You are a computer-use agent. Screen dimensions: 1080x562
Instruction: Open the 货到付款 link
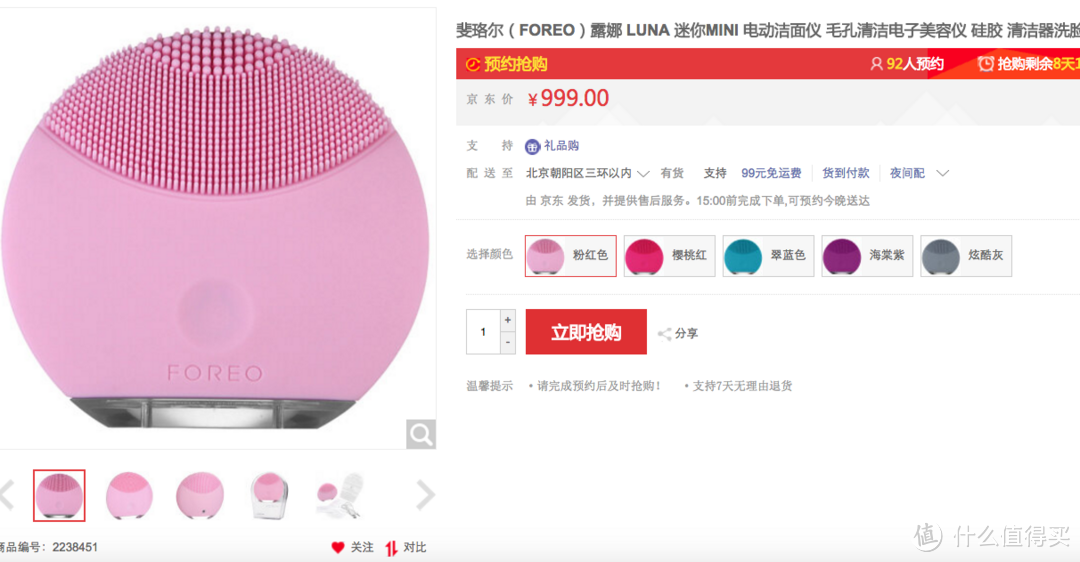tap(845, 174)
